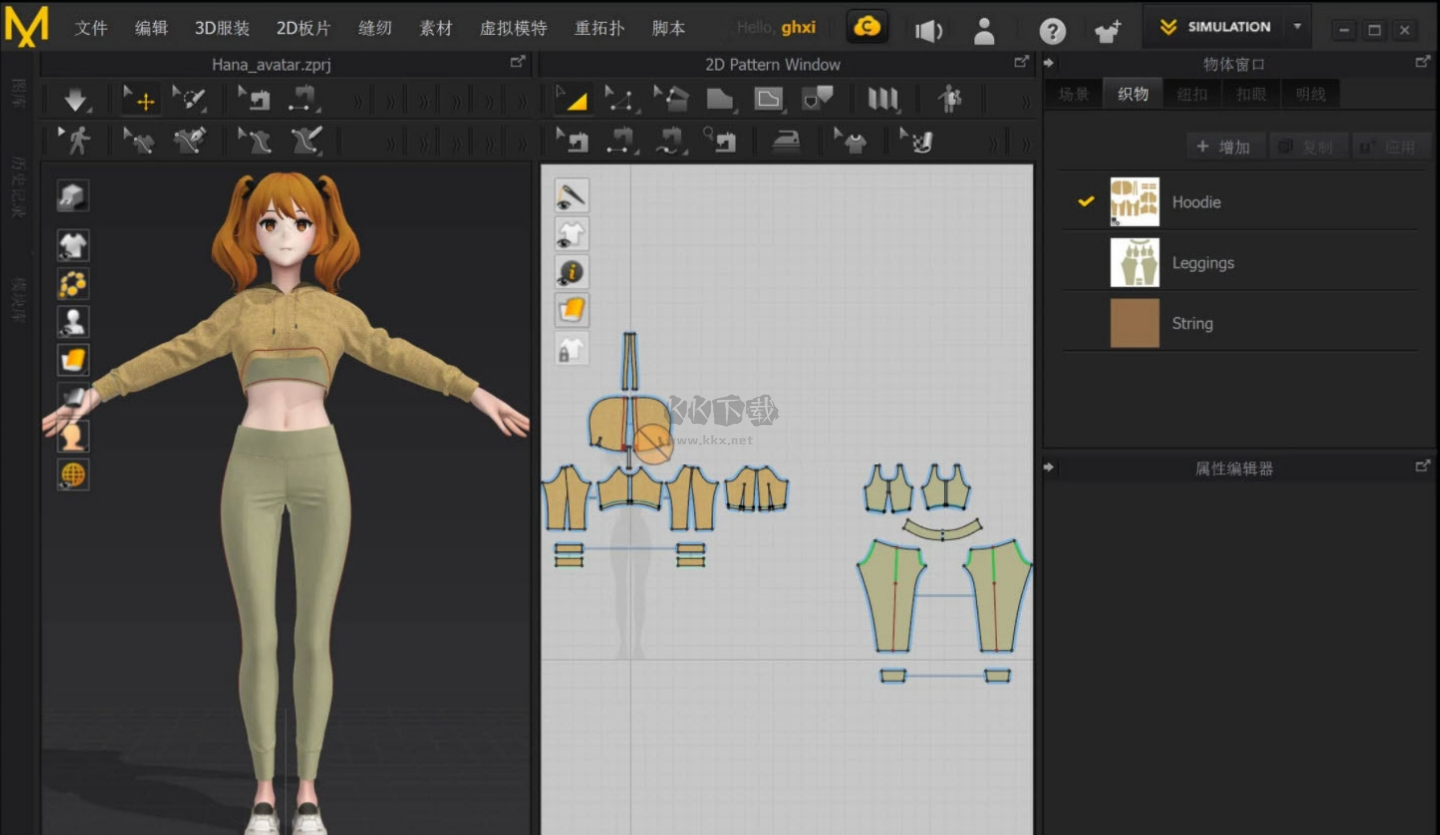Click the globe texture icon in the left sidebar
The image size is (1440, 835).
[72, 474]
